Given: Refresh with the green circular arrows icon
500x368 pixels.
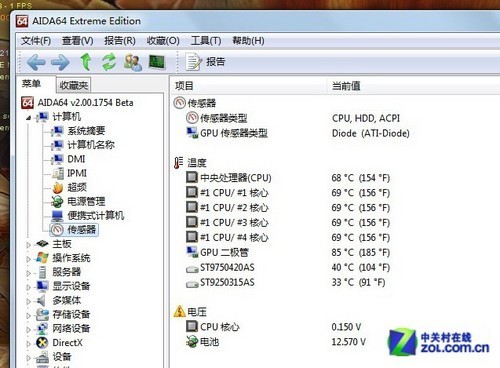Looking at the screenshot, I should [109, 62].
